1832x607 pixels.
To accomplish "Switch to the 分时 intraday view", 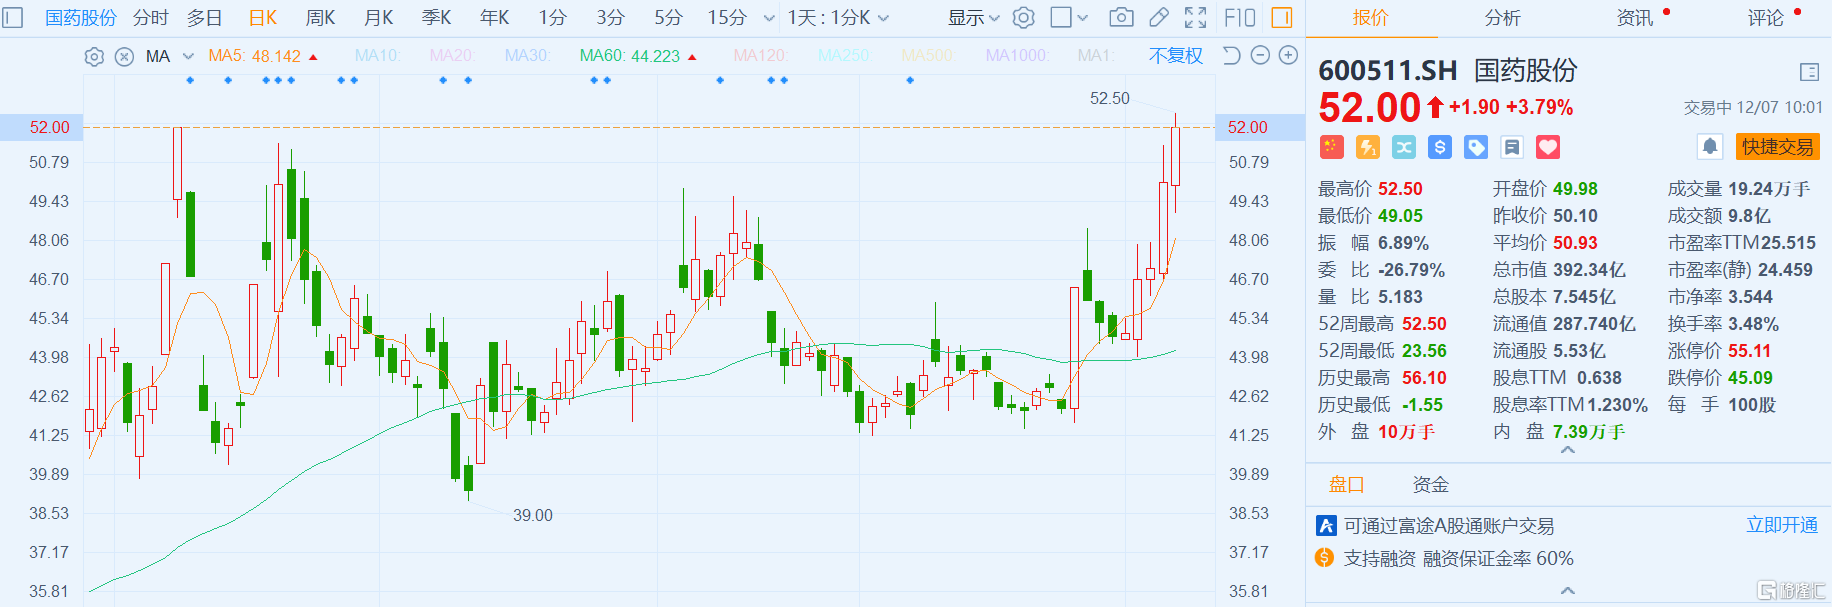I will pos(151,18).
